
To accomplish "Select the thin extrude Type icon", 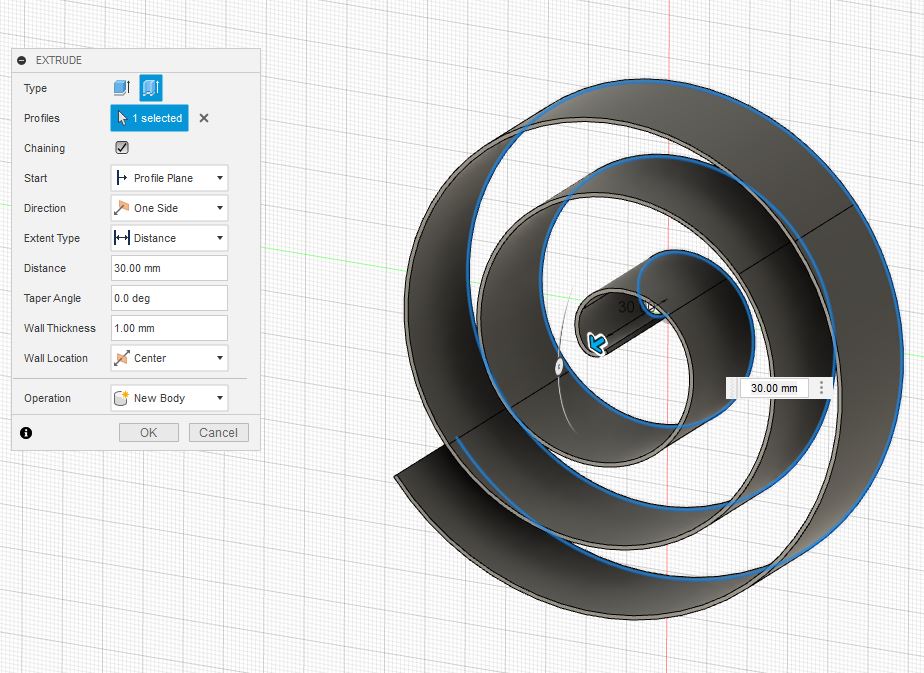I will [151, 88].
